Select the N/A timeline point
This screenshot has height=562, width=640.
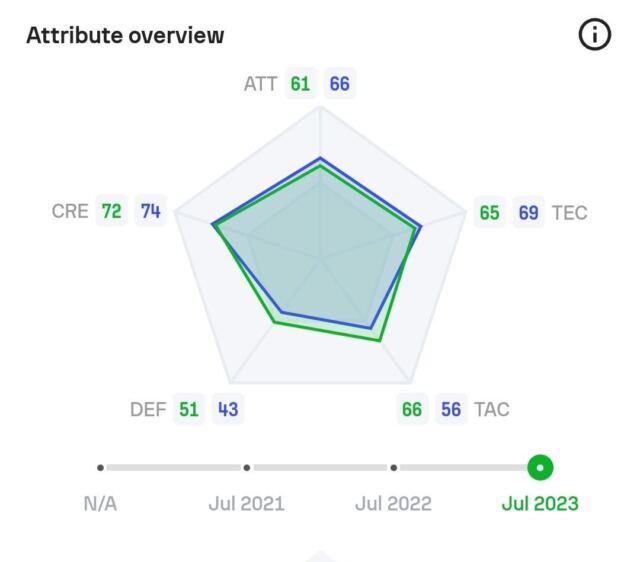point(100,468)
